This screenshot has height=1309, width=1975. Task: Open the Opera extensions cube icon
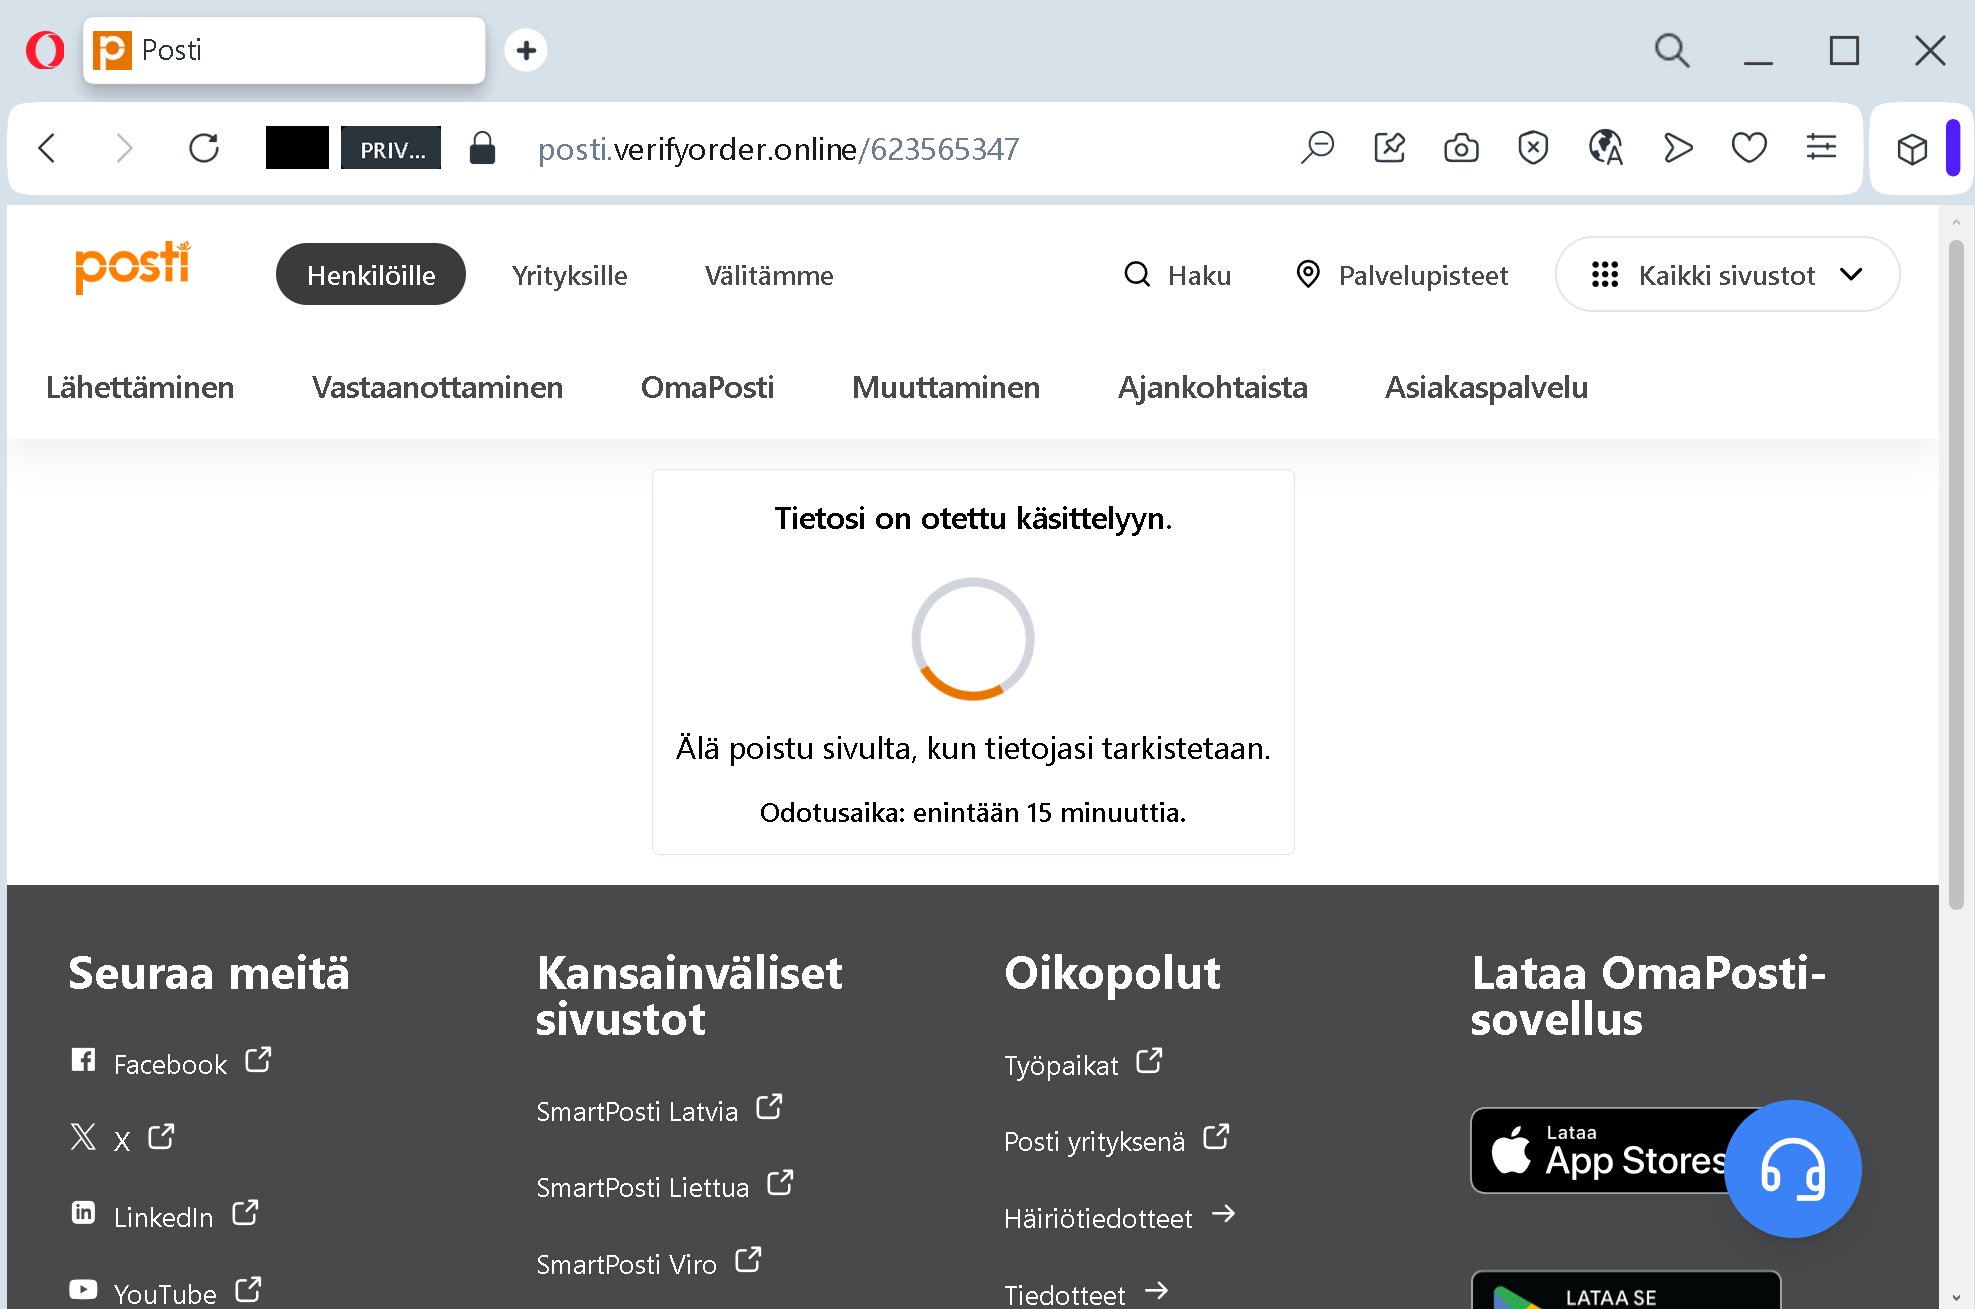(1912, 149)
